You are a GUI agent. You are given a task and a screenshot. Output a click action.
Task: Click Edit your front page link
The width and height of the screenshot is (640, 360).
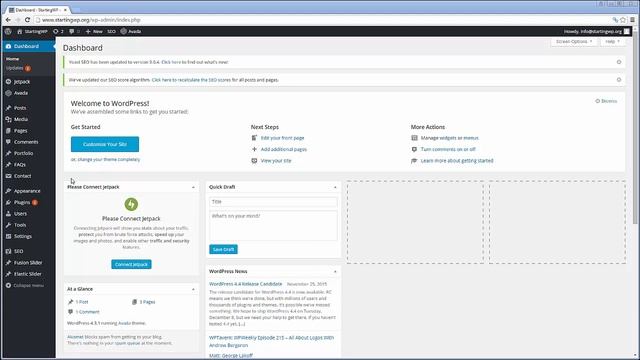pos(282,138)
